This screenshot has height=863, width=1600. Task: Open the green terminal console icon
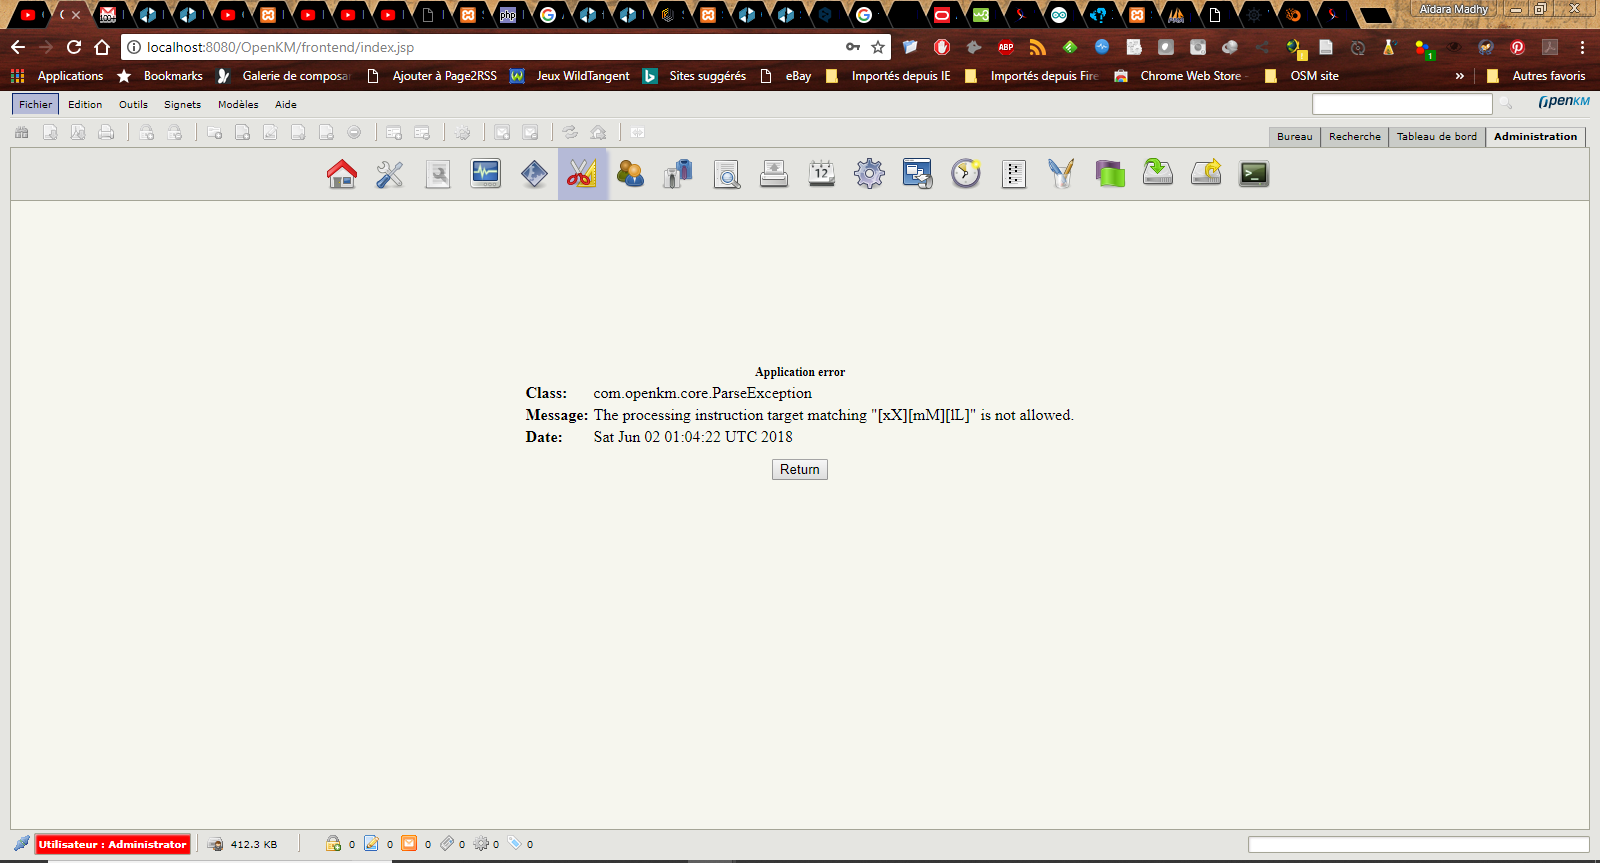[1254, 174]
